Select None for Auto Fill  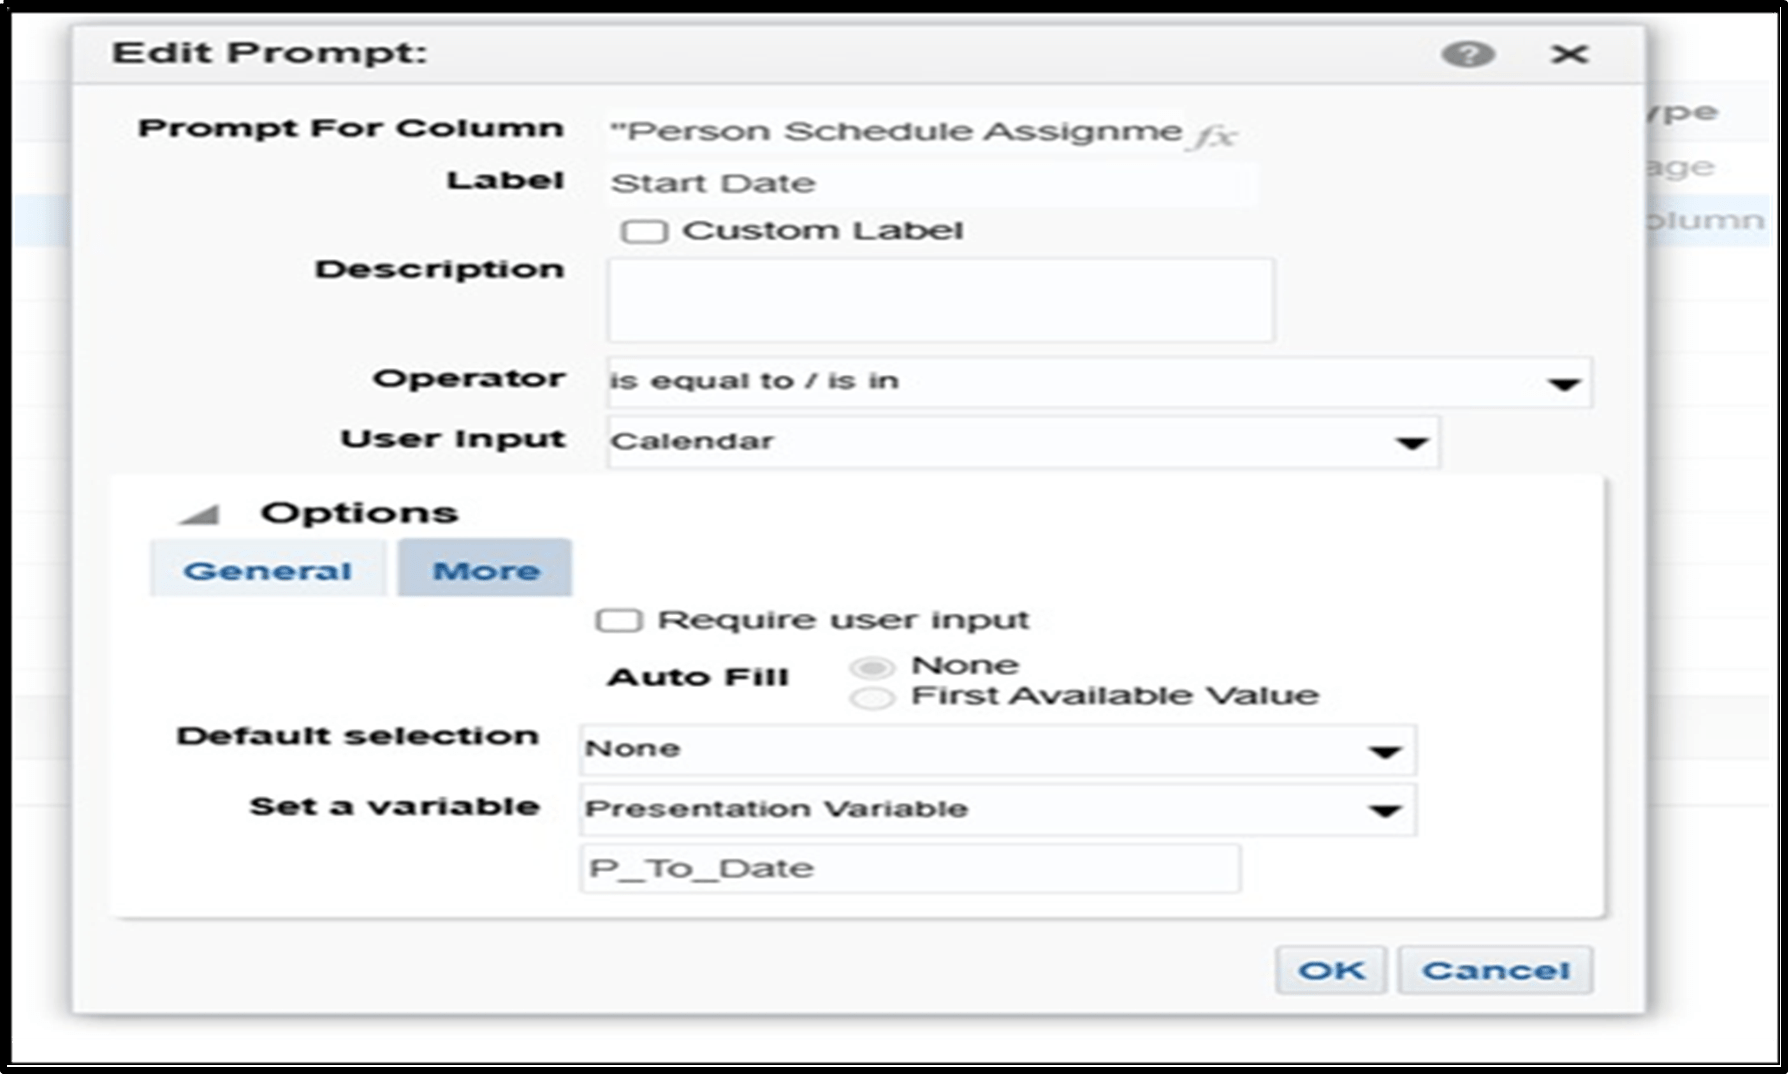[x=872, y=667]
